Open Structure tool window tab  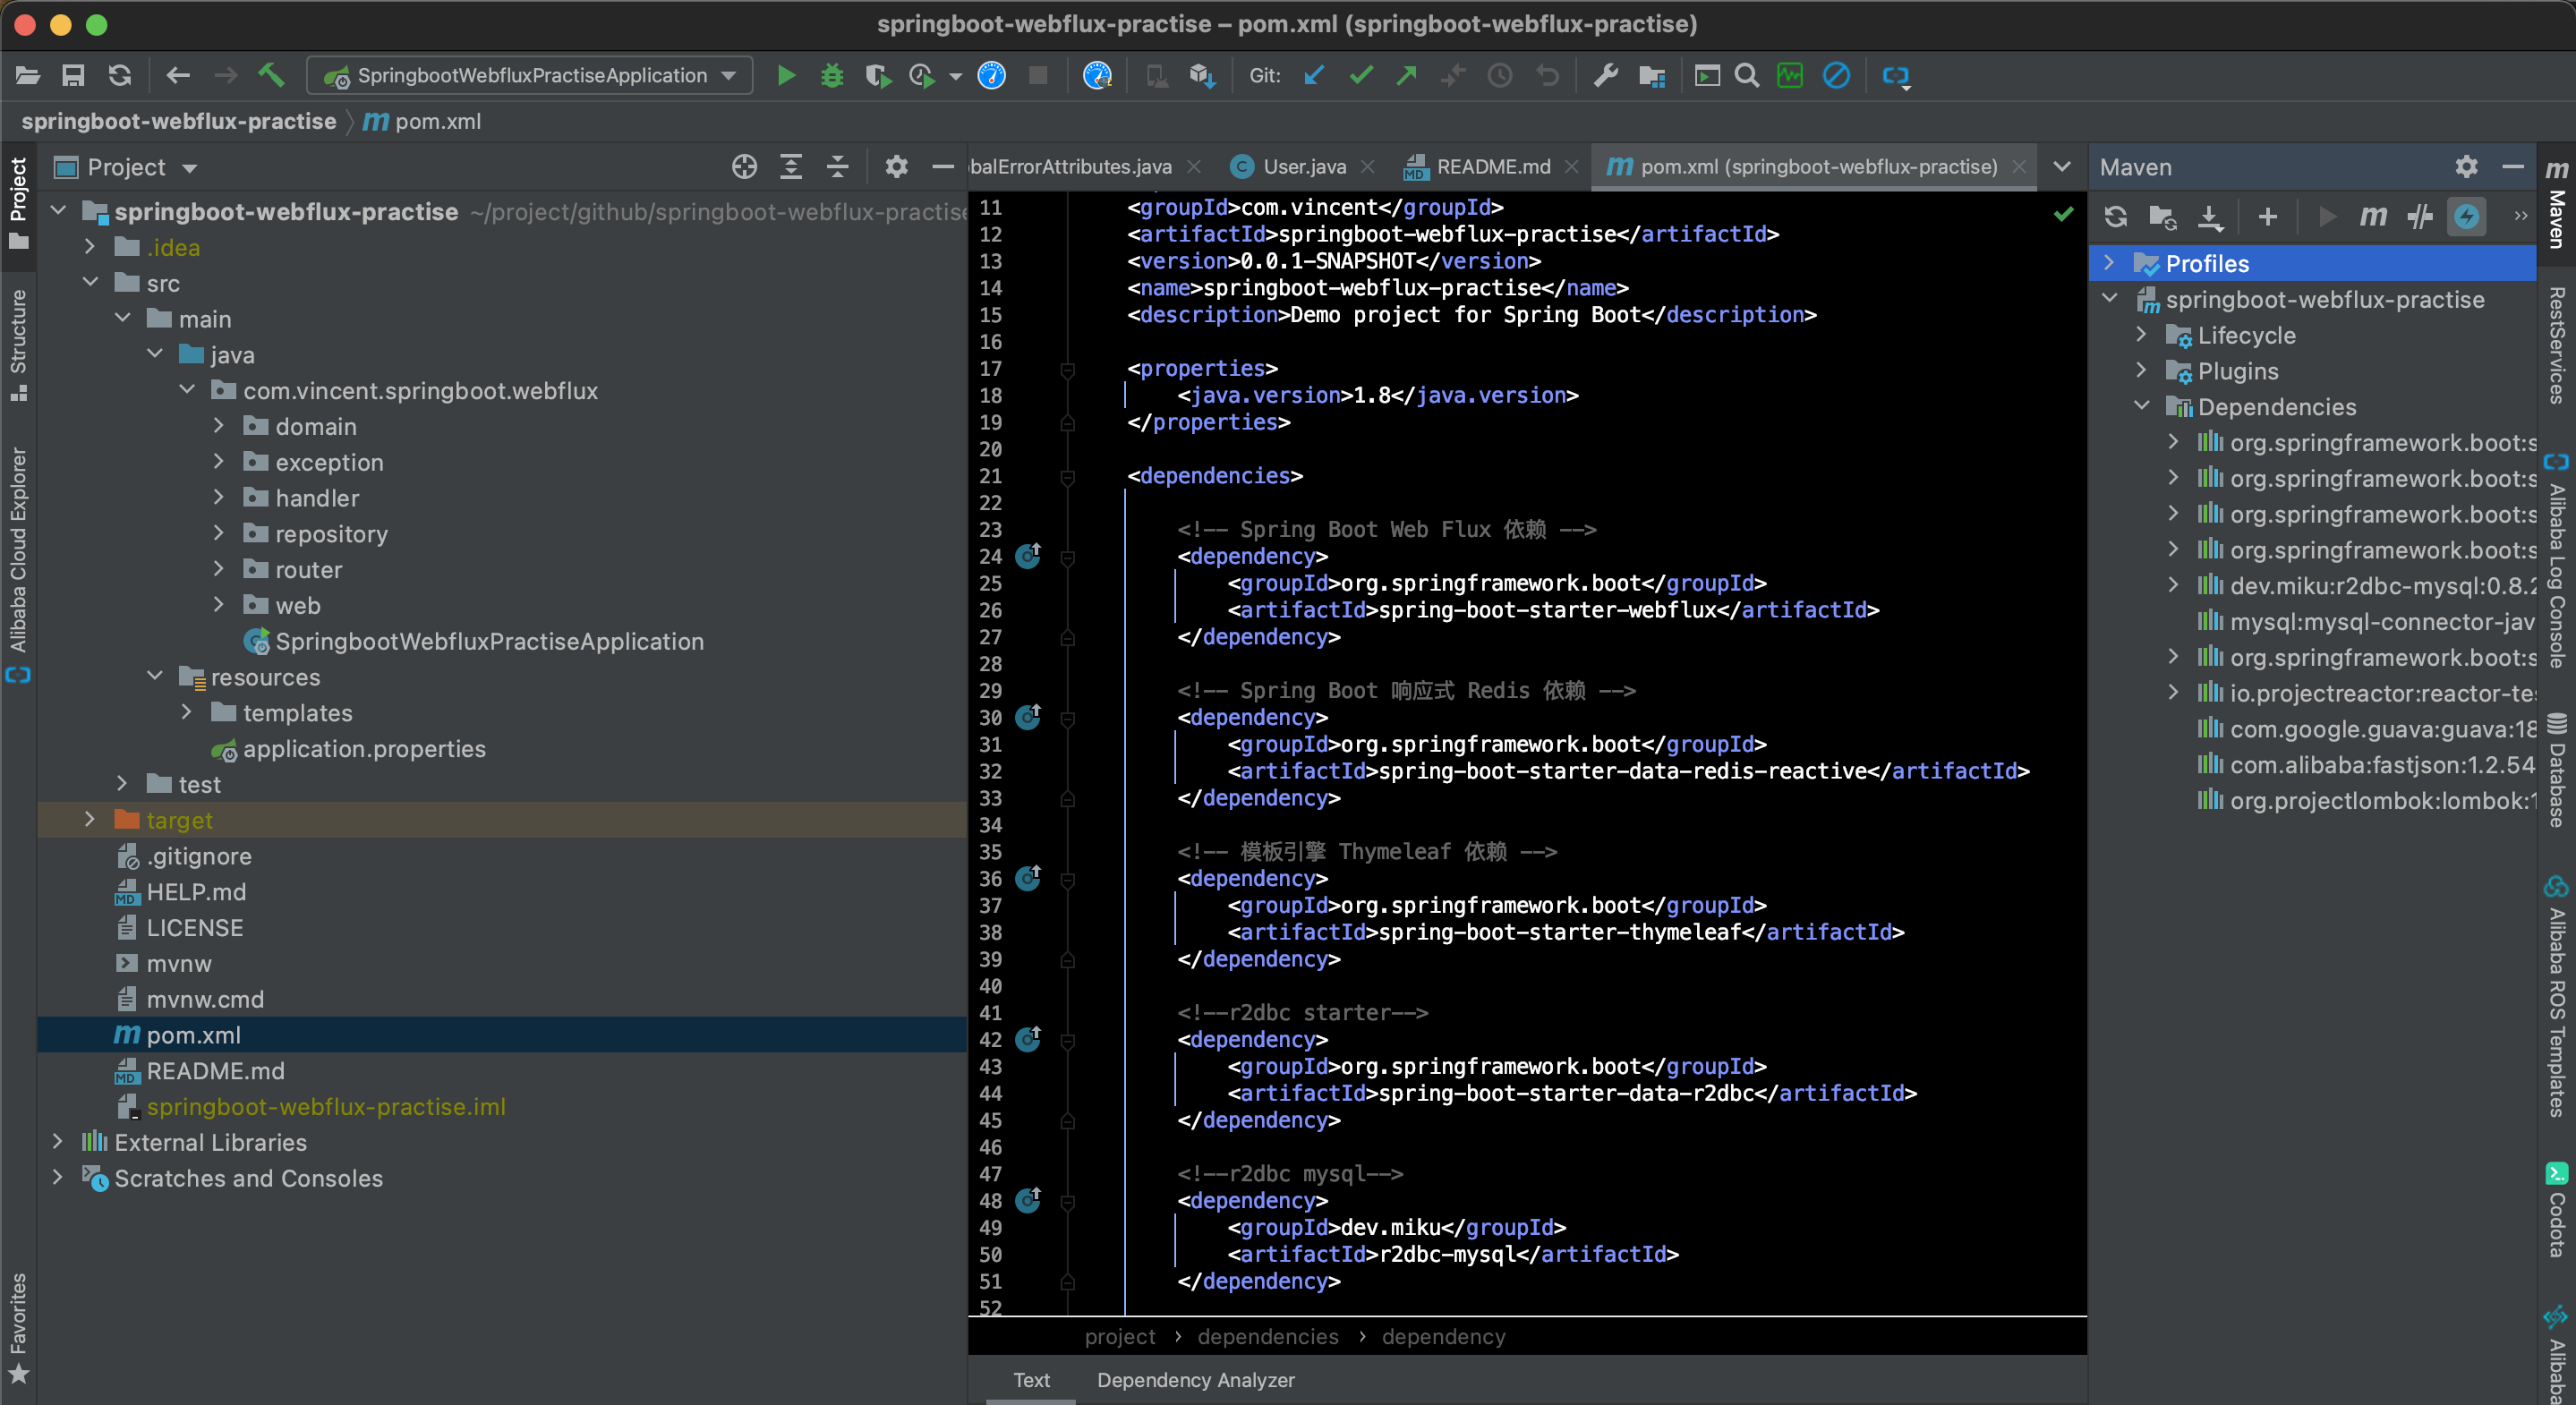[x=18, y=346]
